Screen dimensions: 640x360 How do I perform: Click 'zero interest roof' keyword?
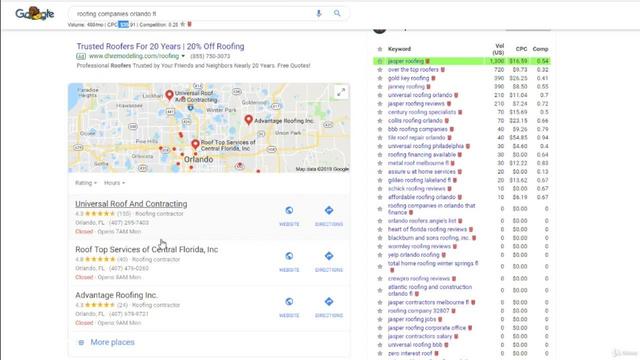410,353
